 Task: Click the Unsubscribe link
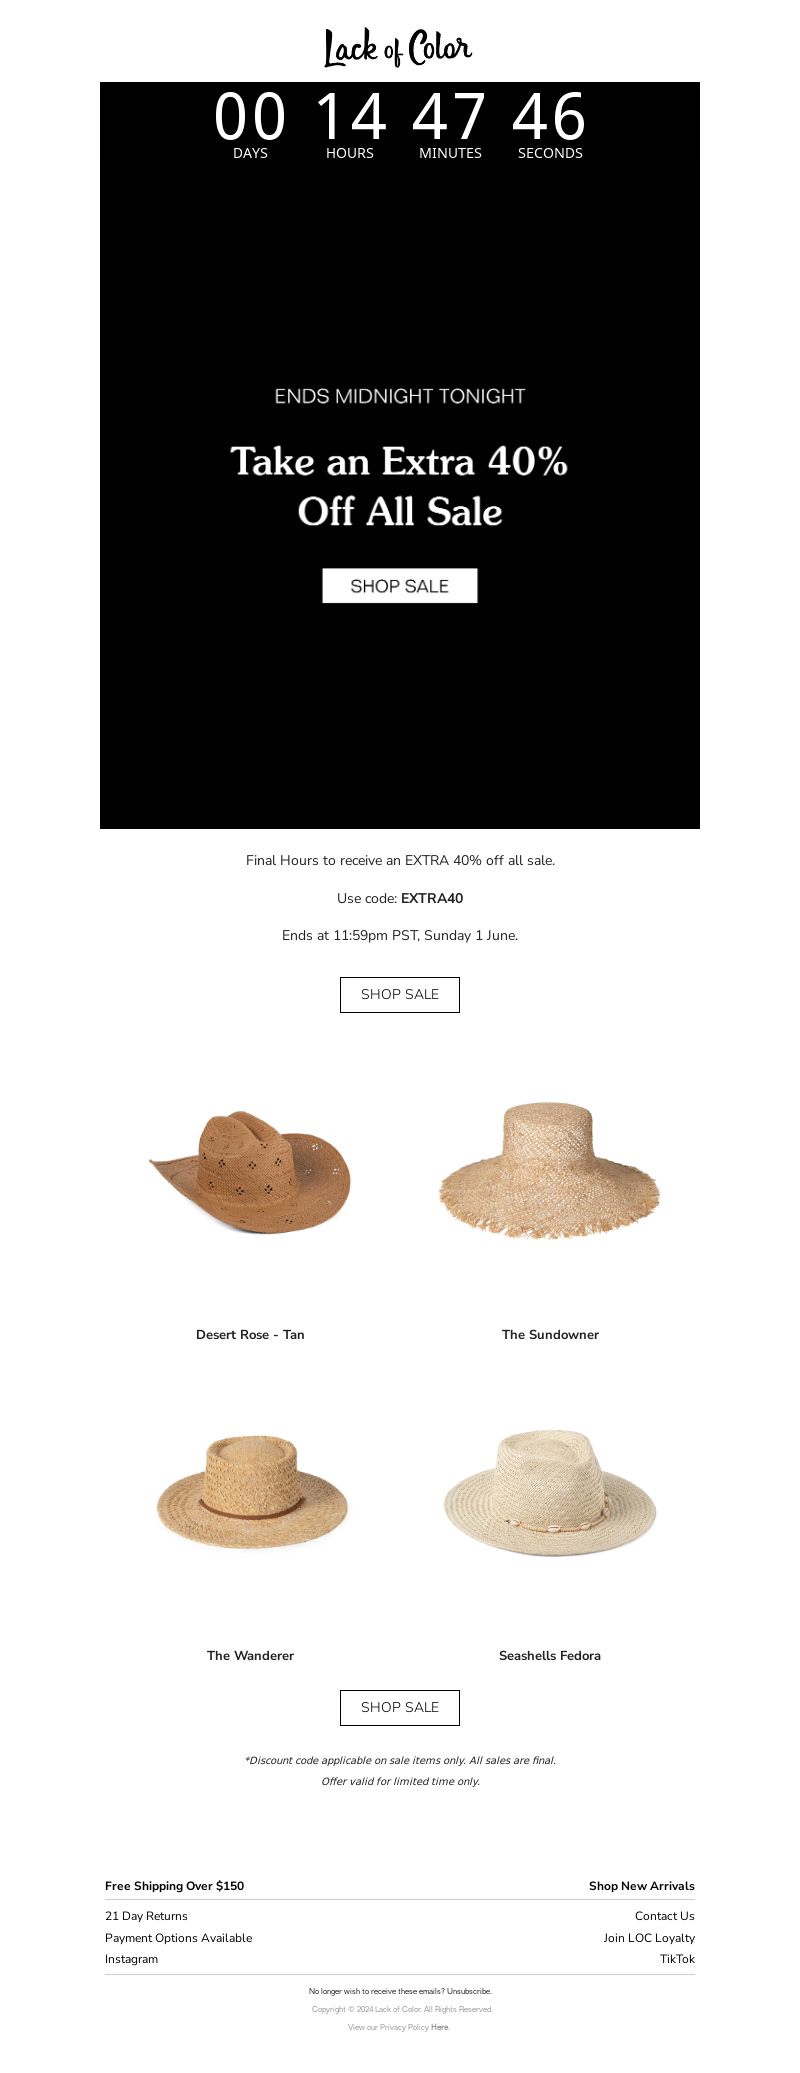click(469, 1991)
